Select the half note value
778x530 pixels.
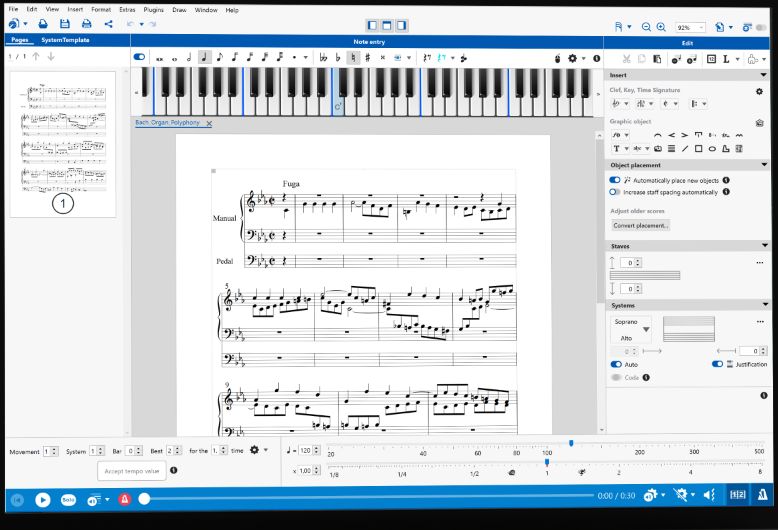189,58
